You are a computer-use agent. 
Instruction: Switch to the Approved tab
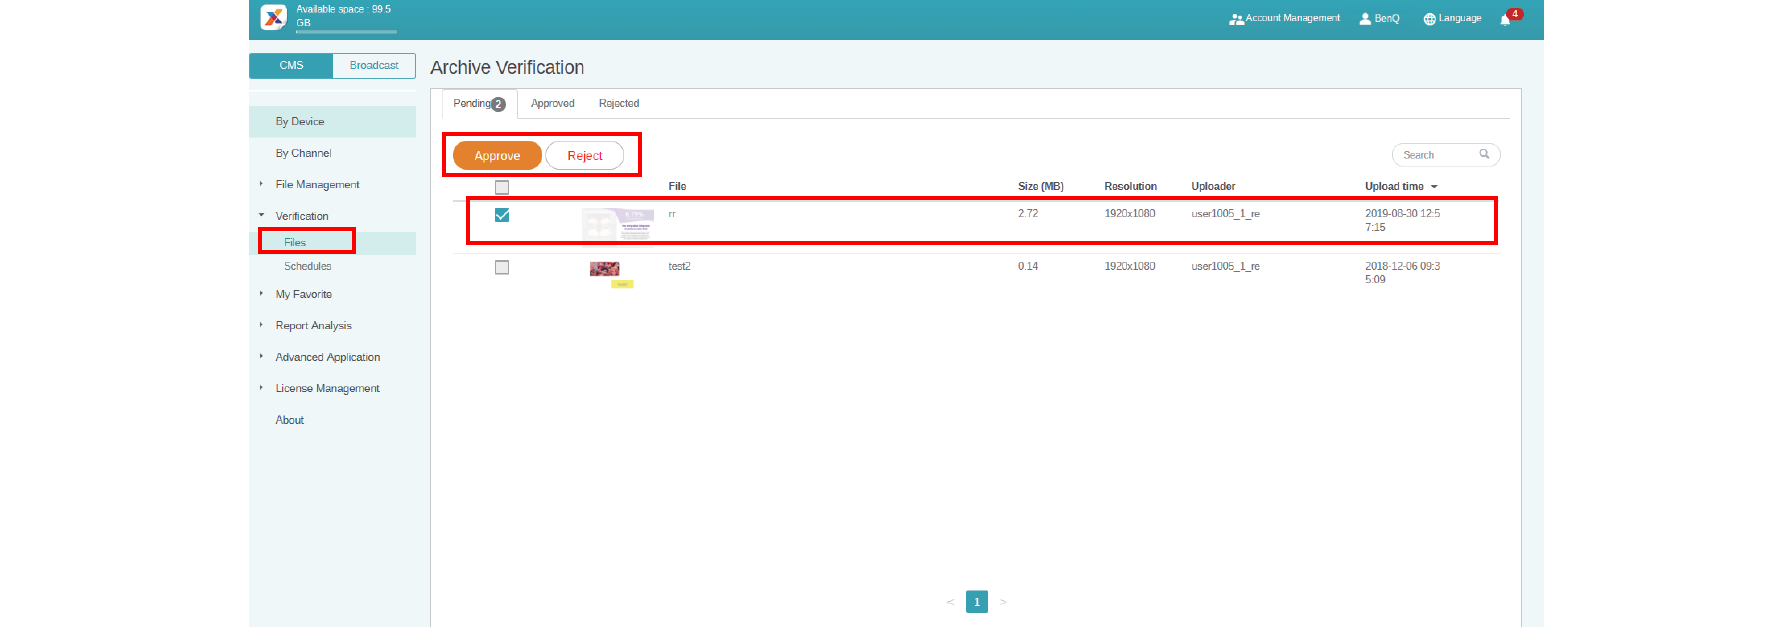(552, 104)
